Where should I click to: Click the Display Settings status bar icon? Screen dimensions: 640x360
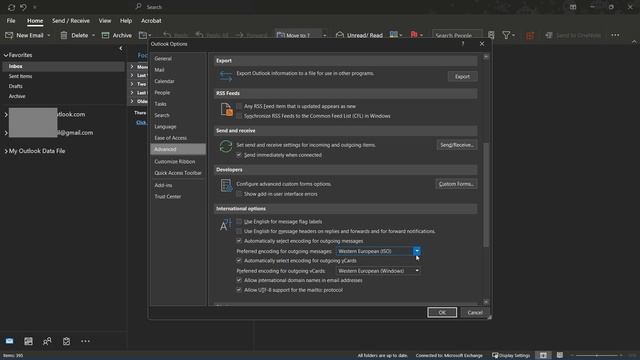click(x=495, y=356)
